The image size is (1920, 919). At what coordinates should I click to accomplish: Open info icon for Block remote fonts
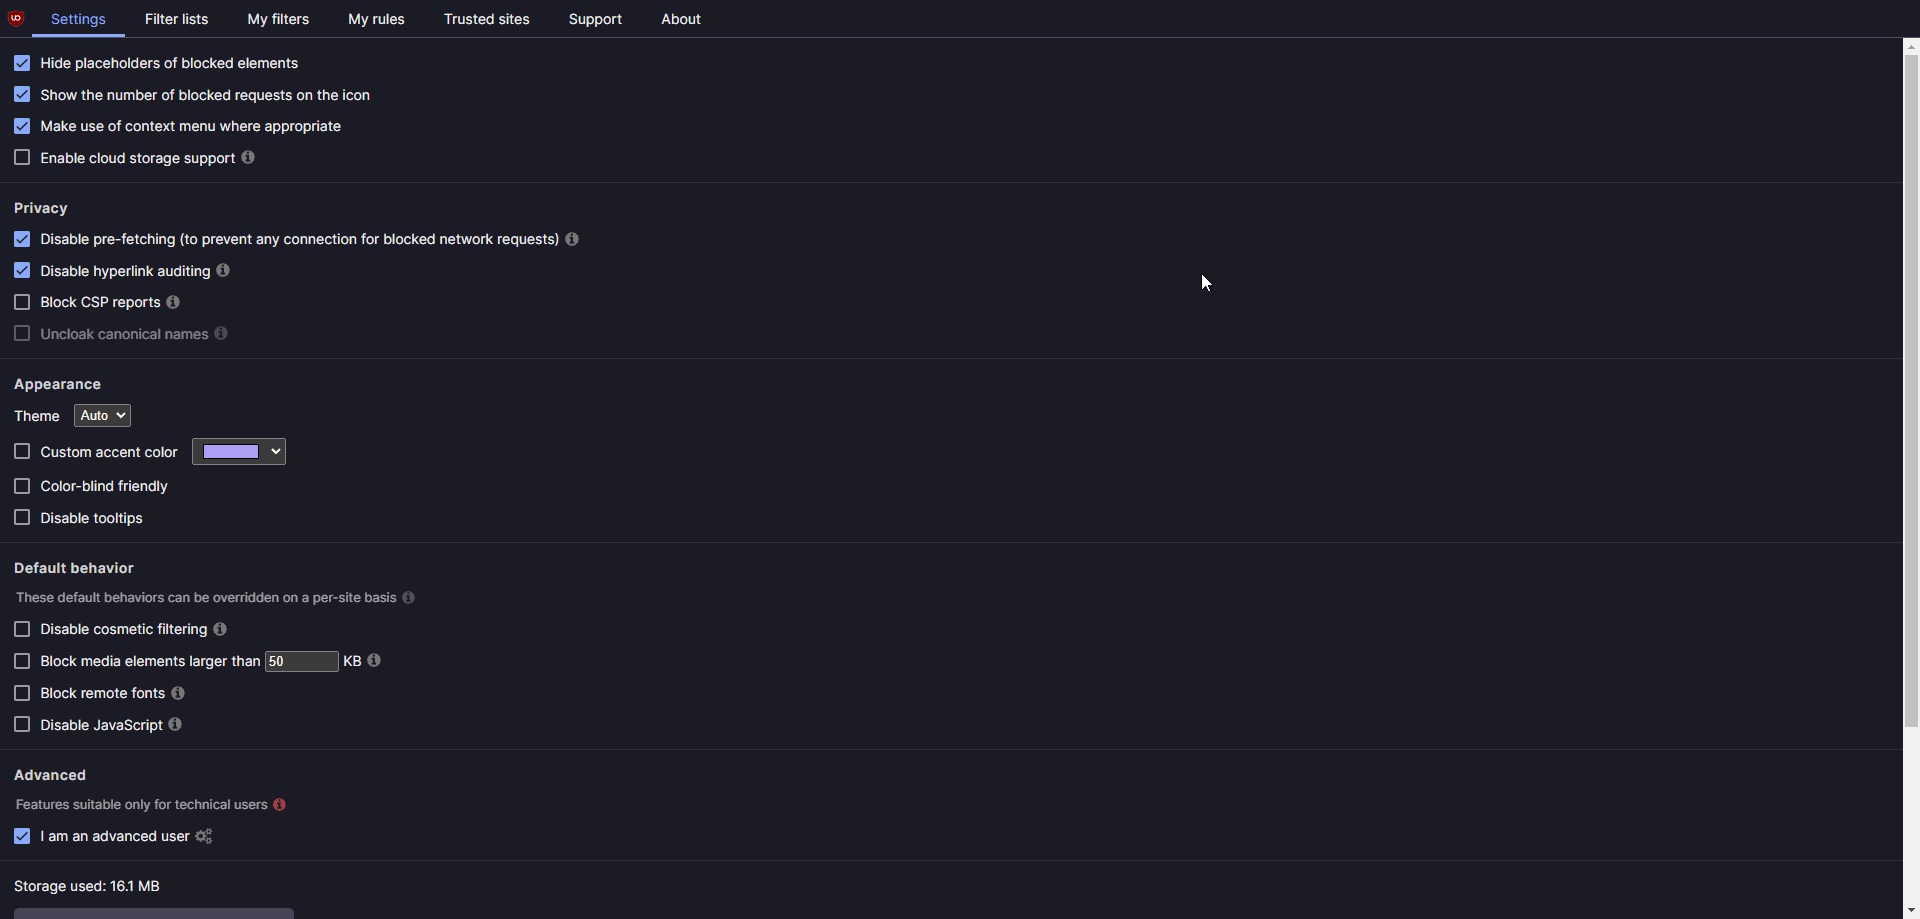pyautogui.click(x=178, y=692)
